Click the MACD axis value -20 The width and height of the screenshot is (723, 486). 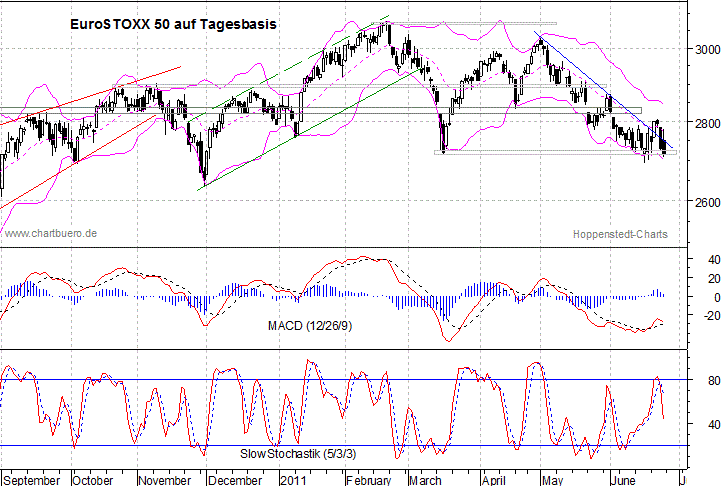[712, 316]
